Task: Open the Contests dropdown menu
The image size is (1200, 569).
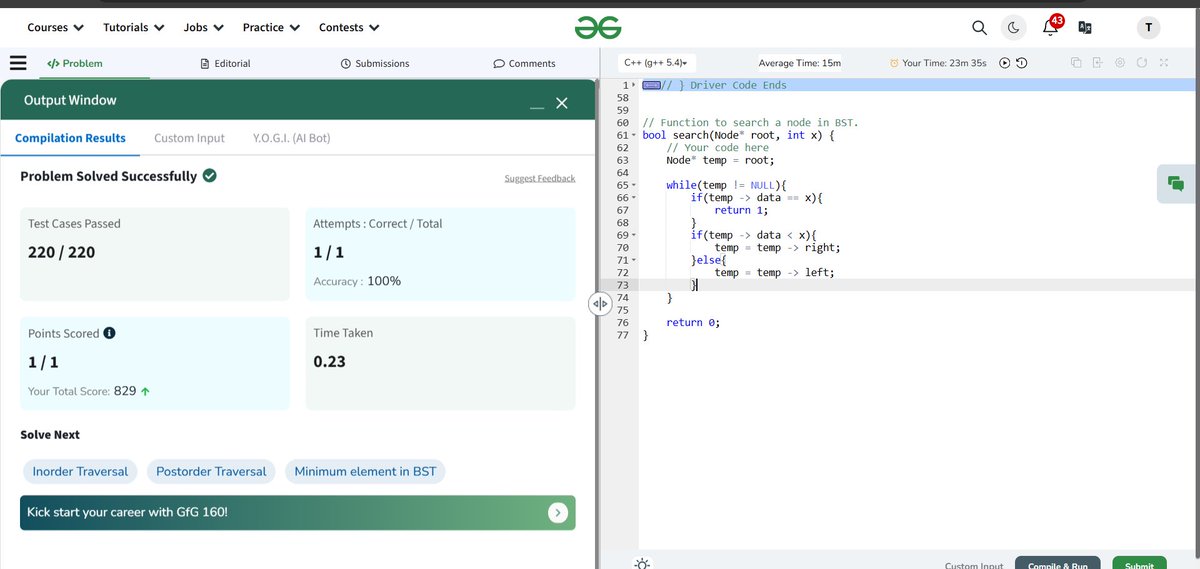Action: click(x=349, y=28)
